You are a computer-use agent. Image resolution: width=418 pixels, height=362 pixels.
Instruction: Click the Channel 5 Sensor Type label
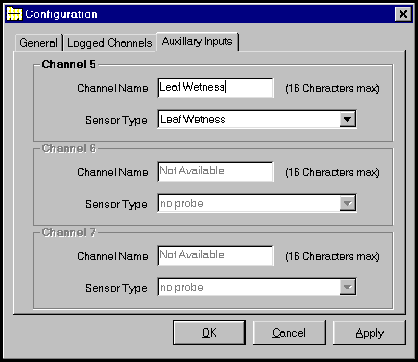pos(116,120)
